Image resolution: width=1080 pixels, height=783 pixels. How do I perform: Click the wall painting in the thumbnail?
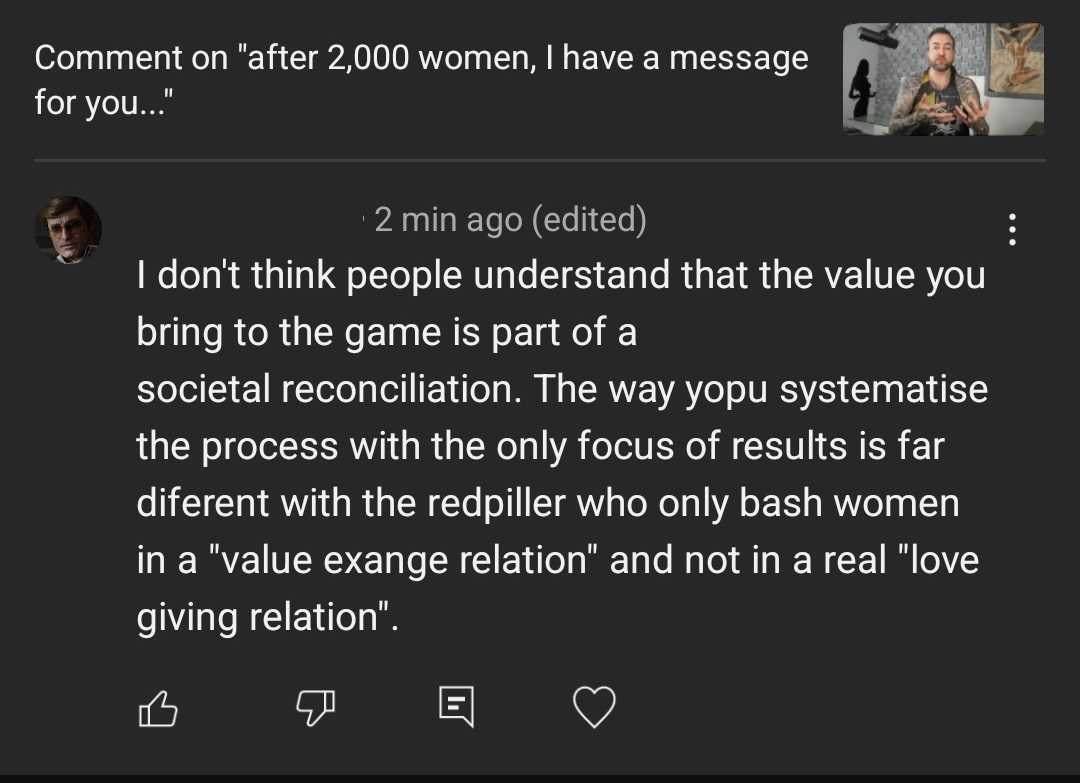[x=1015, y=58]
